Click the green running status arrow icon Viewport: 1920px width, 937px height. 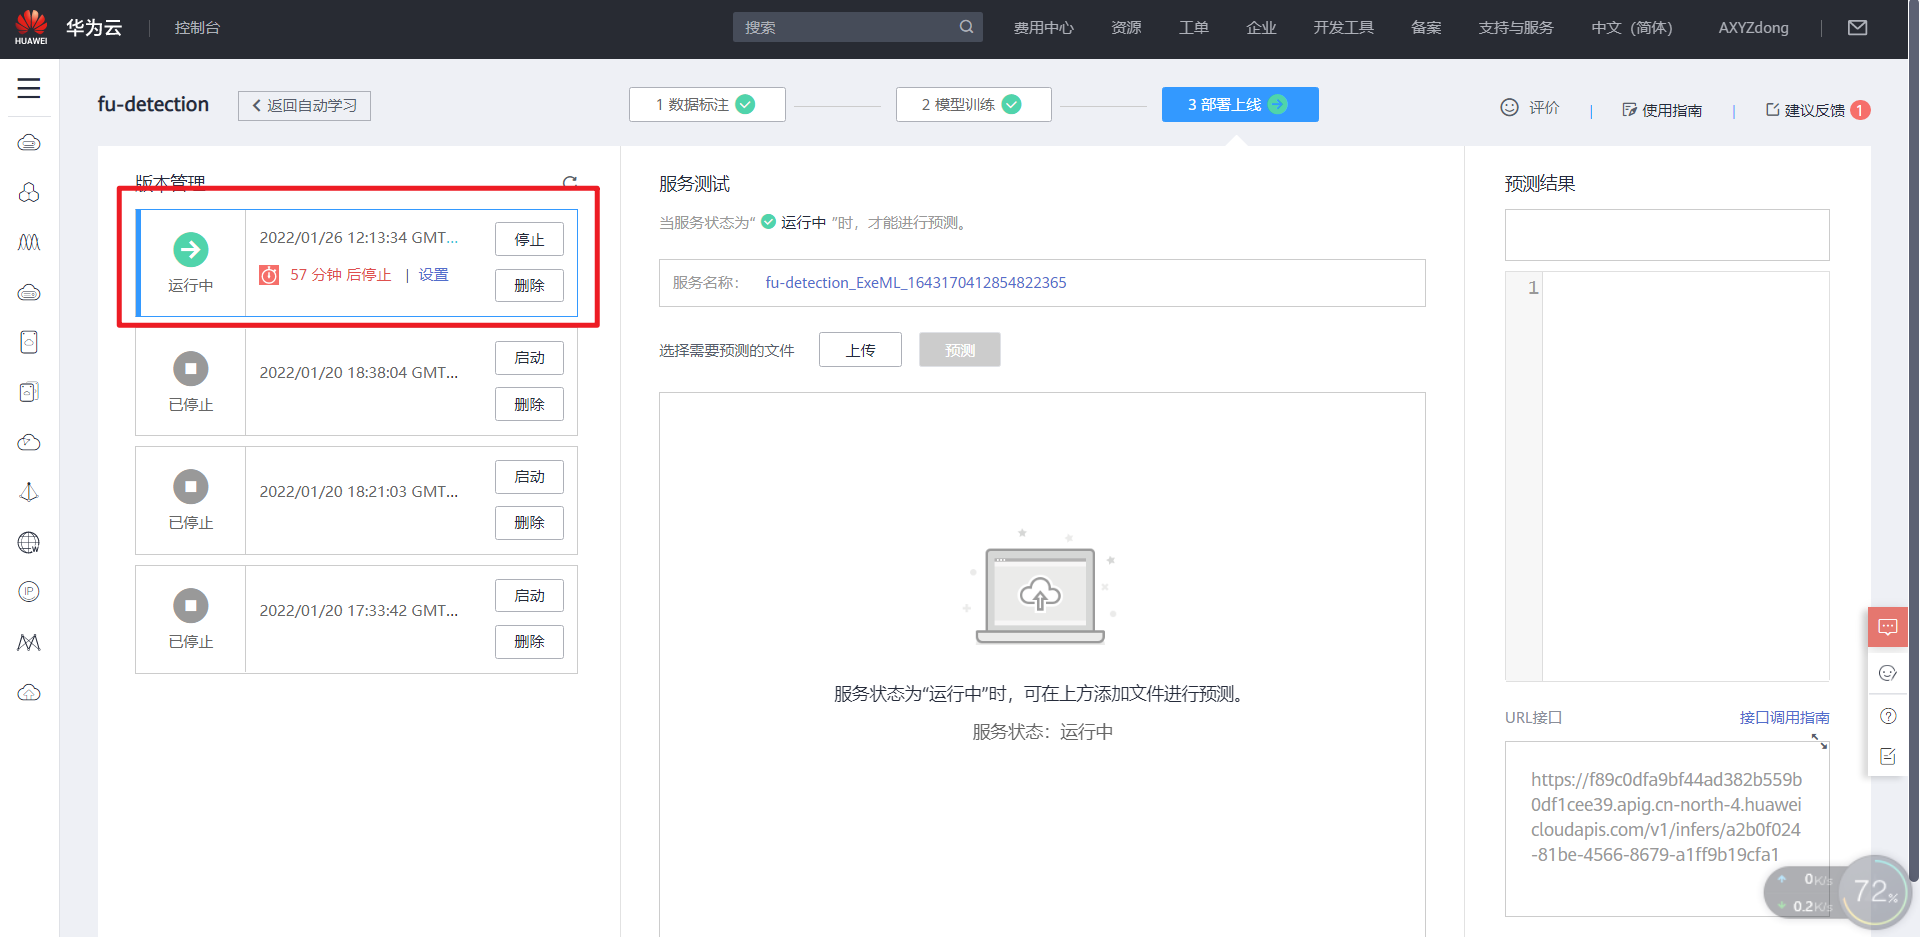[x=191, y=249]
